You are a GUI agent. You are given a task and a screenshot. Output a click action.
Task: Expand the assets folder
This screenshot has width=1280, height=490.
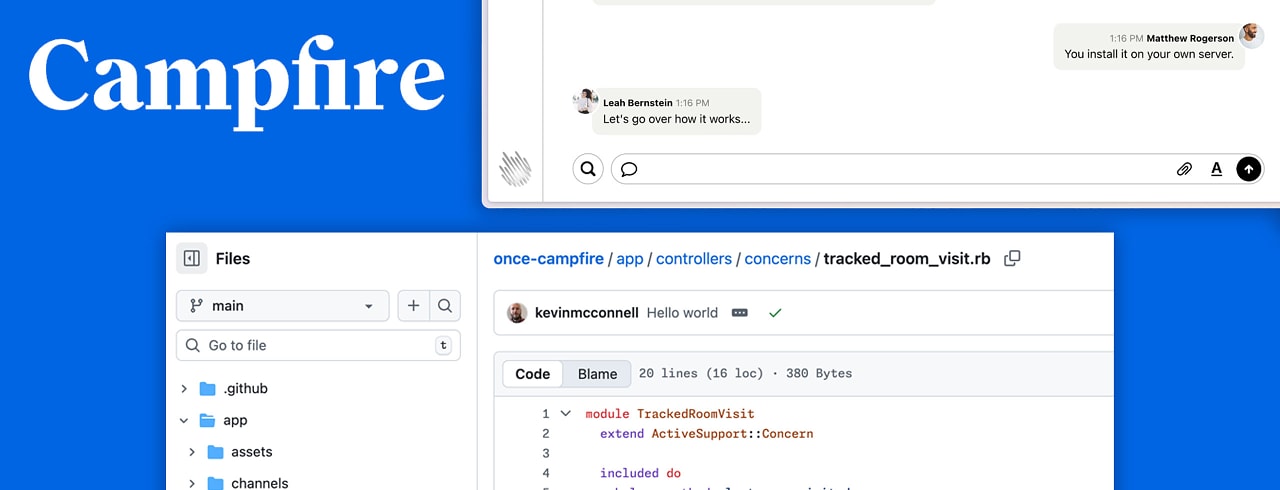coord(192,452)
